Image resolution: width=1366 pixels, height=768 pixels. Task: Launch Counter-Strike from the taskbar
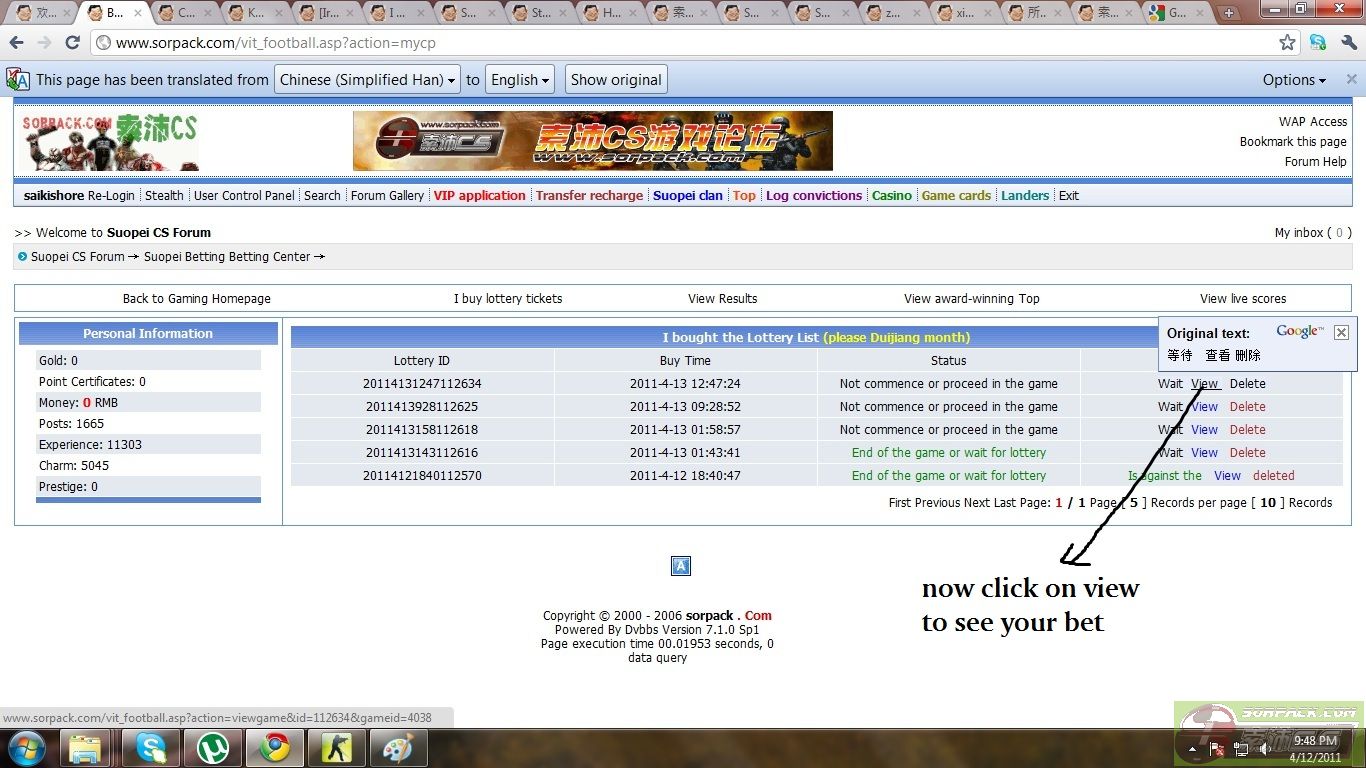click(336, 747)
